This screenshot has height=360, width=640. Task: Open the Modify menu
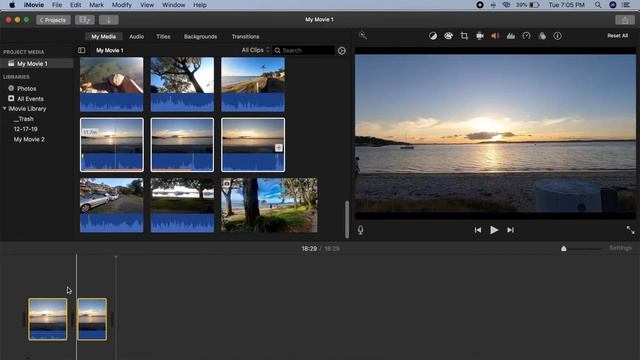tap(122, 5)
